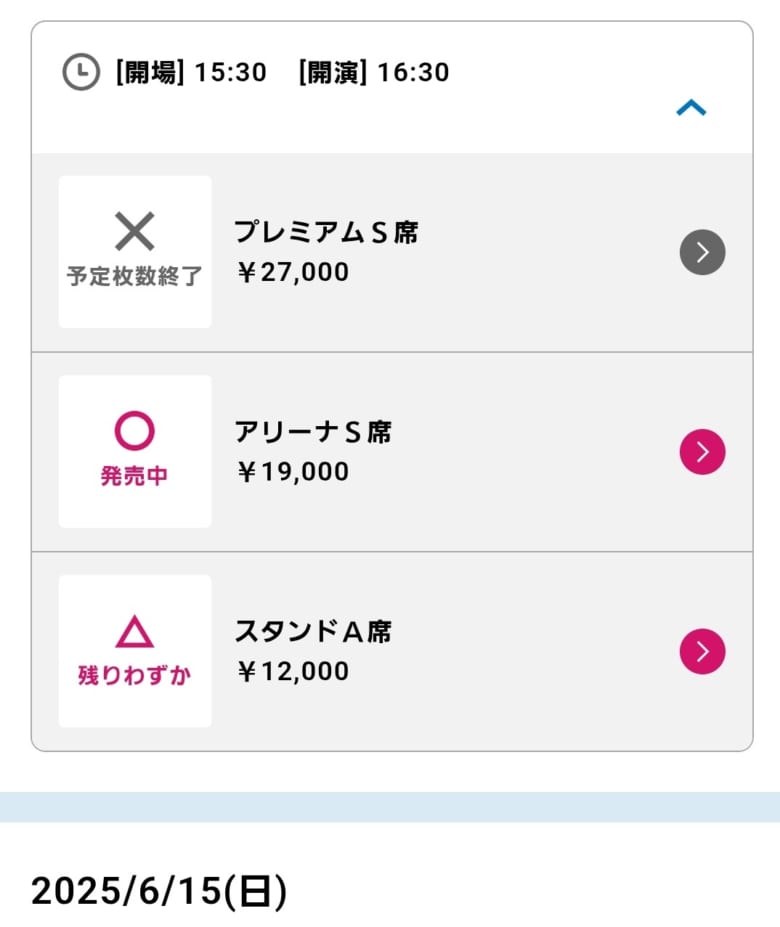The image size is (780, 927).
Task: Click the circle on-sale icon for アリーナS席
Action: coord(135,431)
